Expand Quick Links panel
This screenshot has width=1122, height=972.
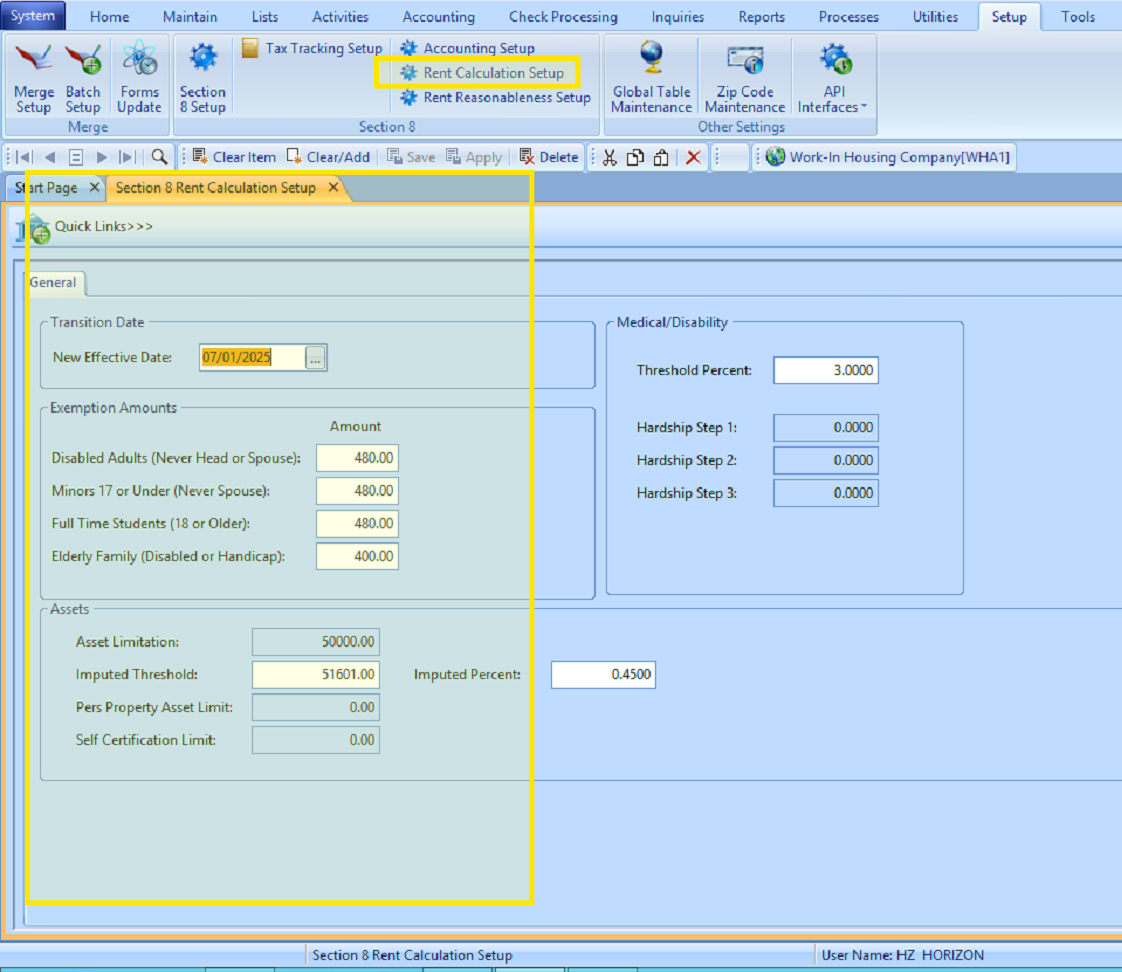[x=103, y=226]
